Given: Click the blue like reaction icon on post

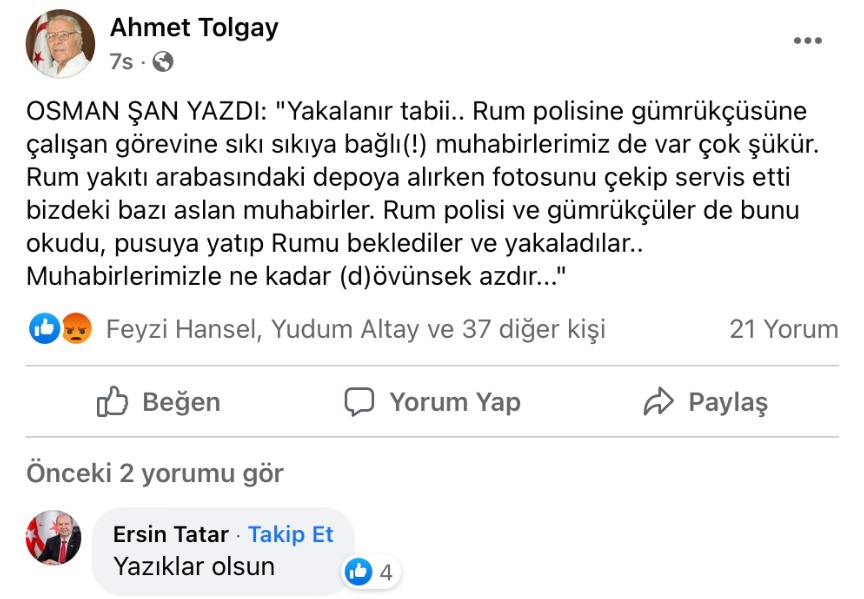Looking at the screenshot, I should point(45,328).
